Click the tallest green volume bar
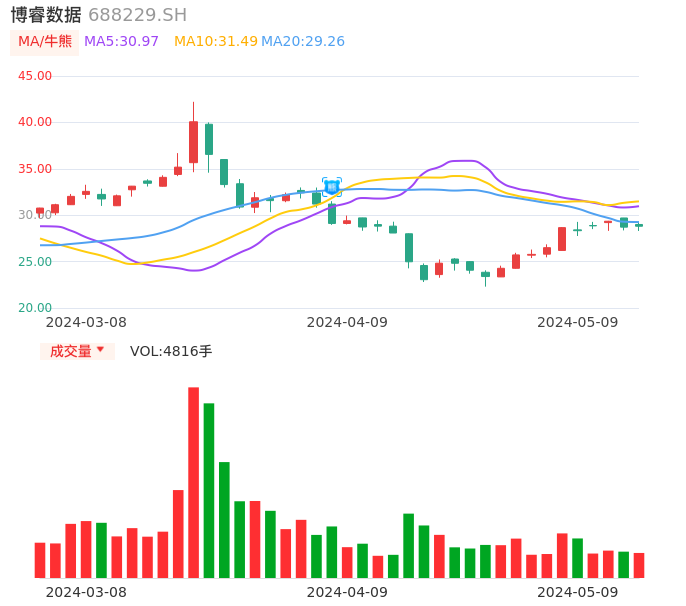The height and width of the screenshot is (606, 686). [209, 490]
